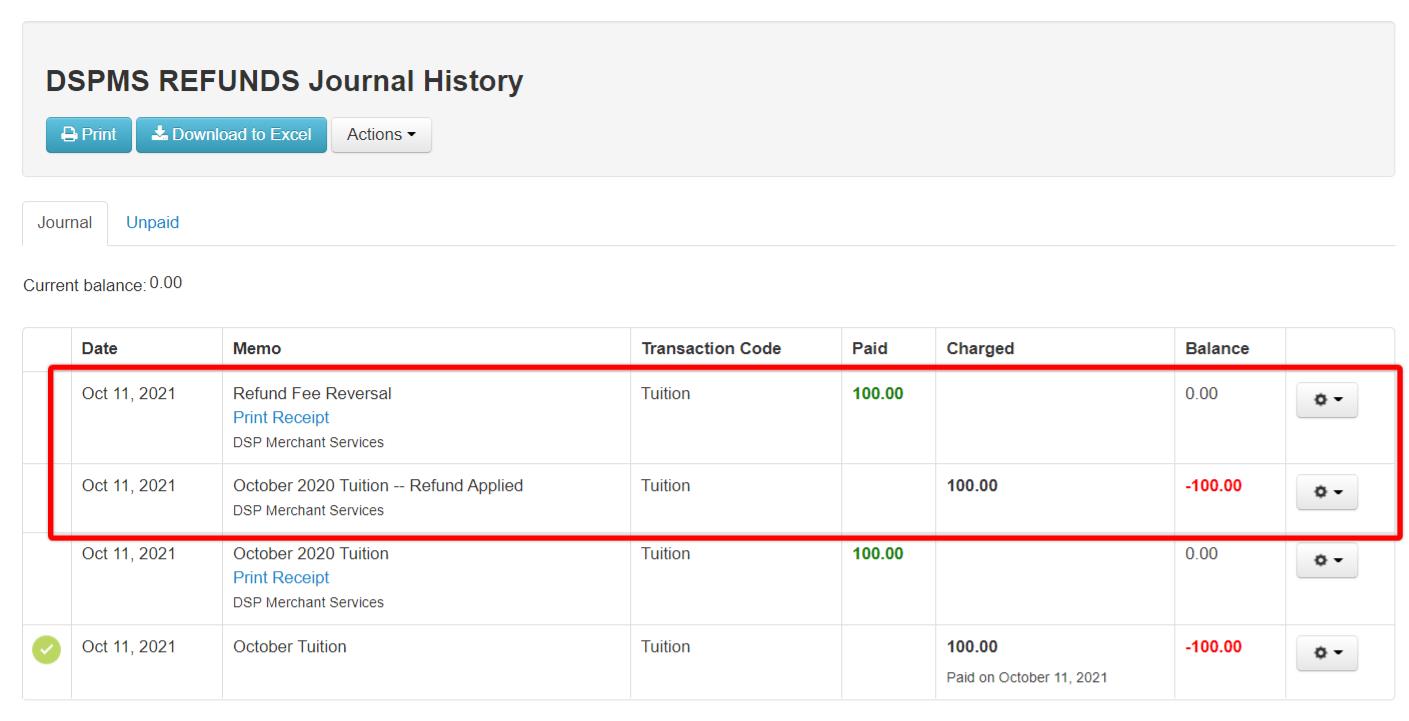
Task: Click the Balance column header
Action: tap(1217, 348)
